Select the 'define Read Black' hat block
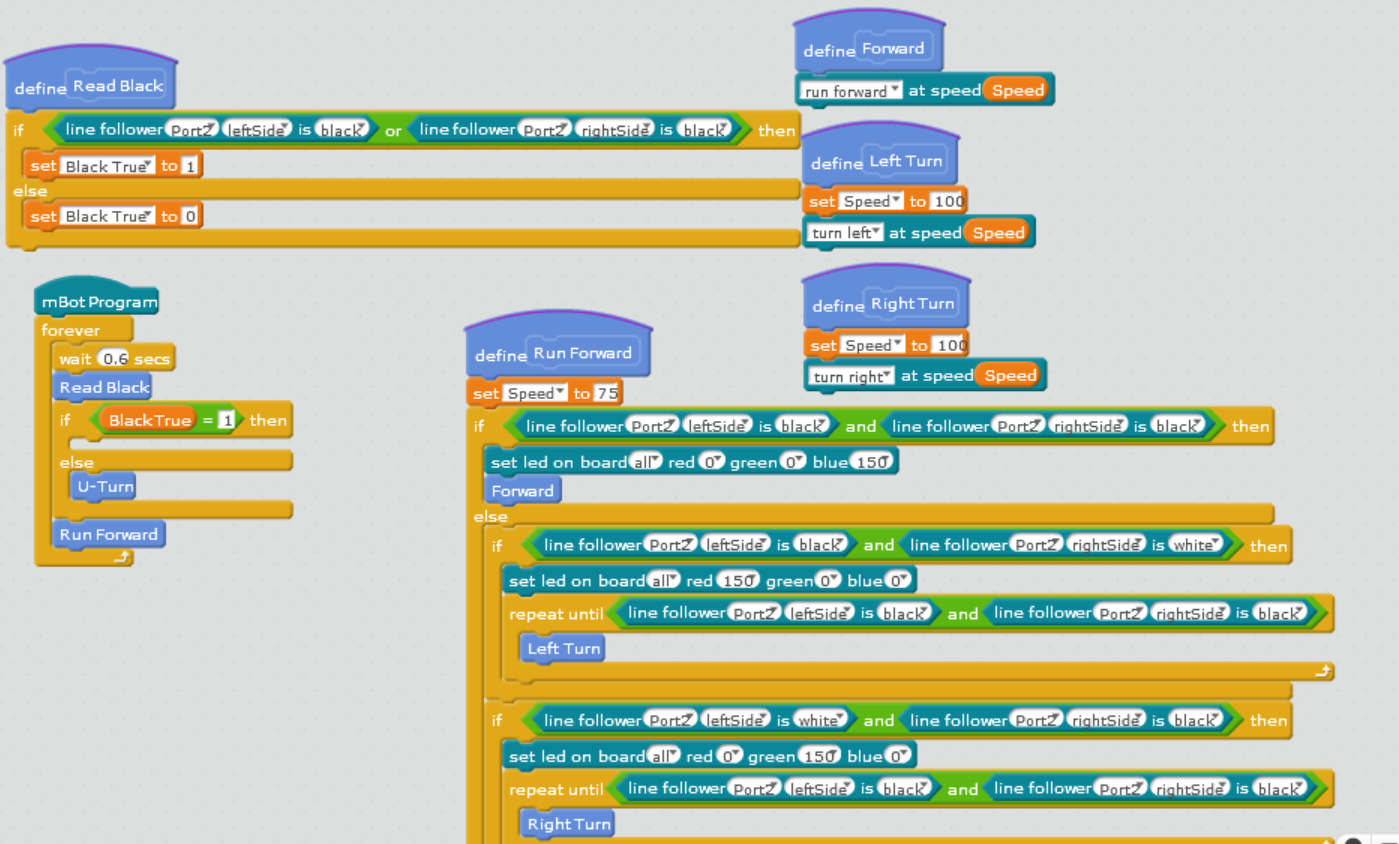Image resolution: width=1399 pixels, height=844 pixels. (x=90, y=81)
